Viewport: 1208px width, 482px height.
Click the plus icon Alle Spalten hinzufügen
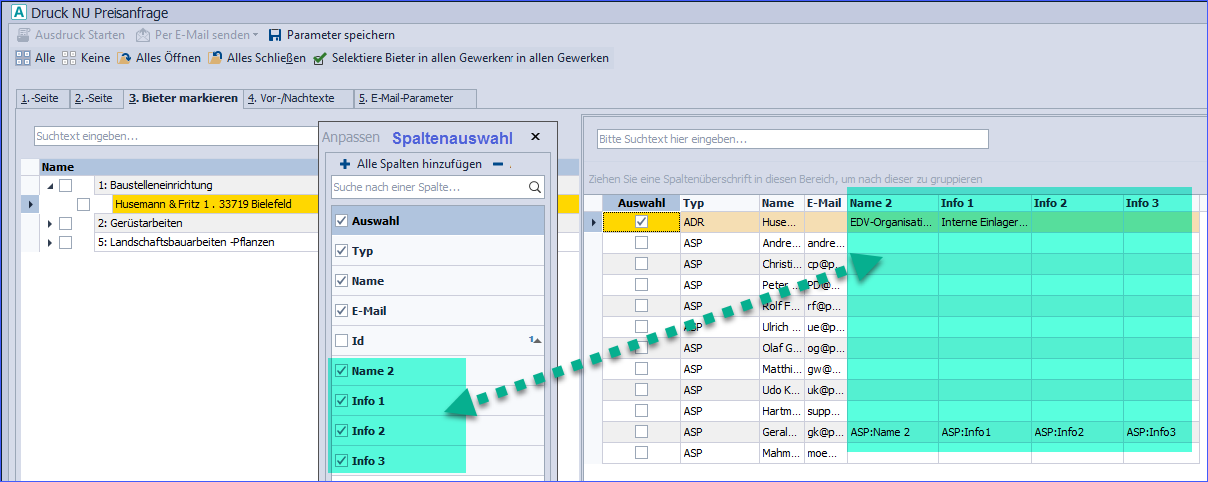(345, 164)
